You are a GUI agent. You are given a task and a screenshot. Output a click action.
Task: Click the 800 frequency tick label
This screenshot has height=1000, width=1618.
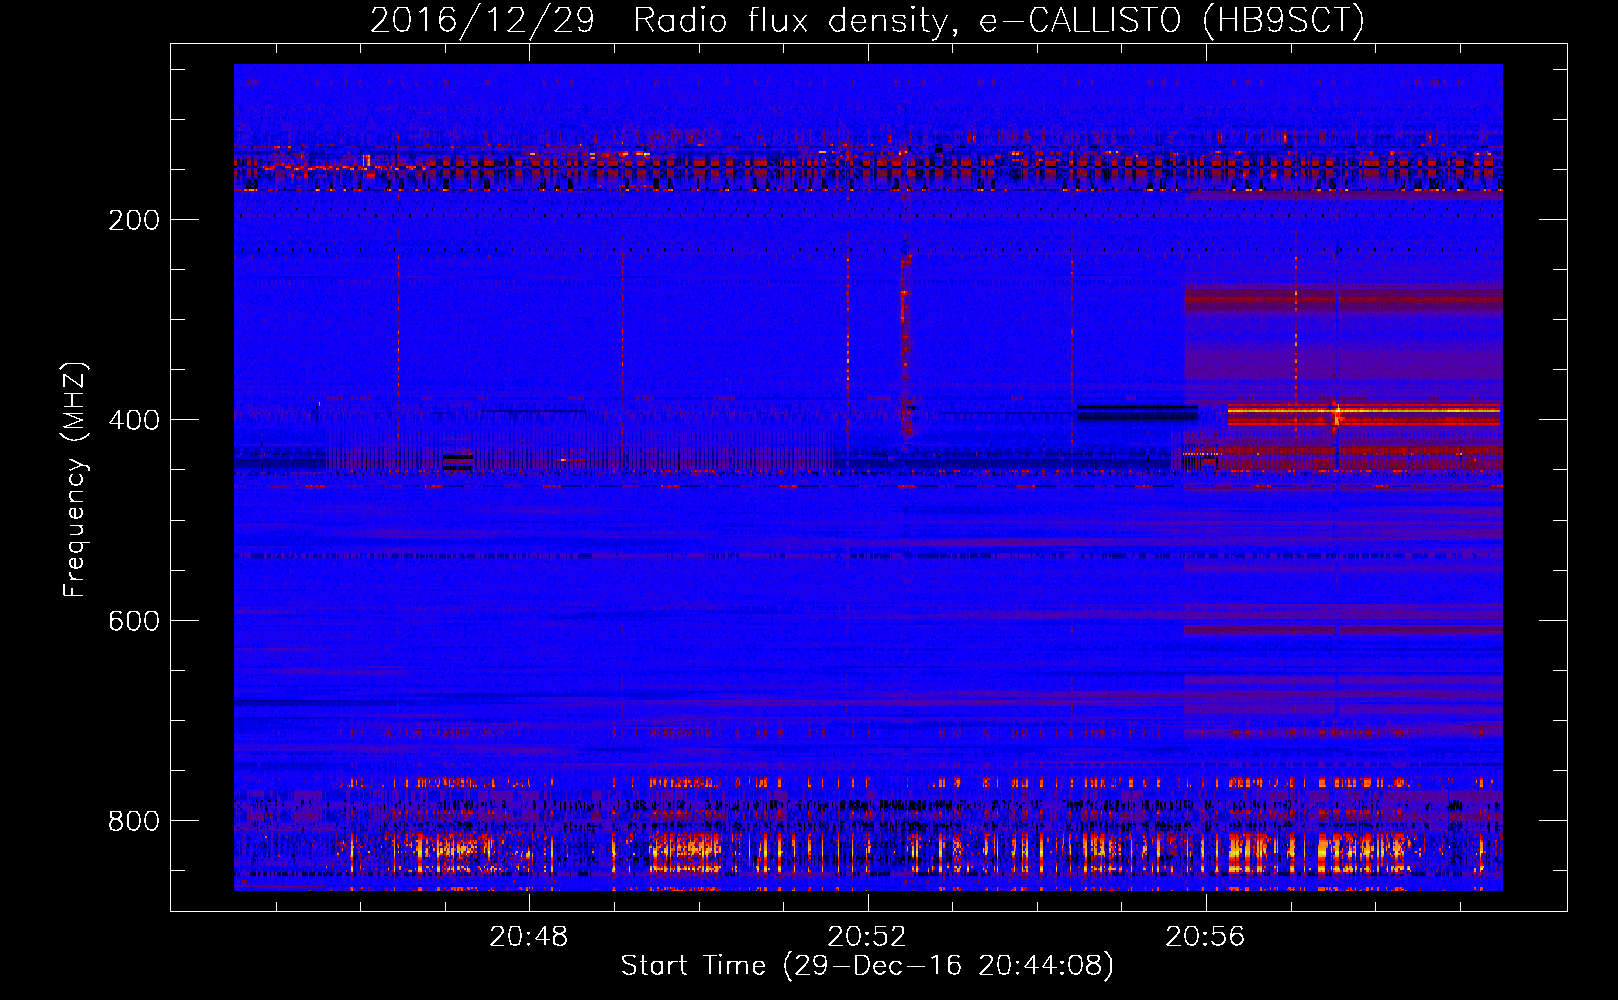[134, 821]
